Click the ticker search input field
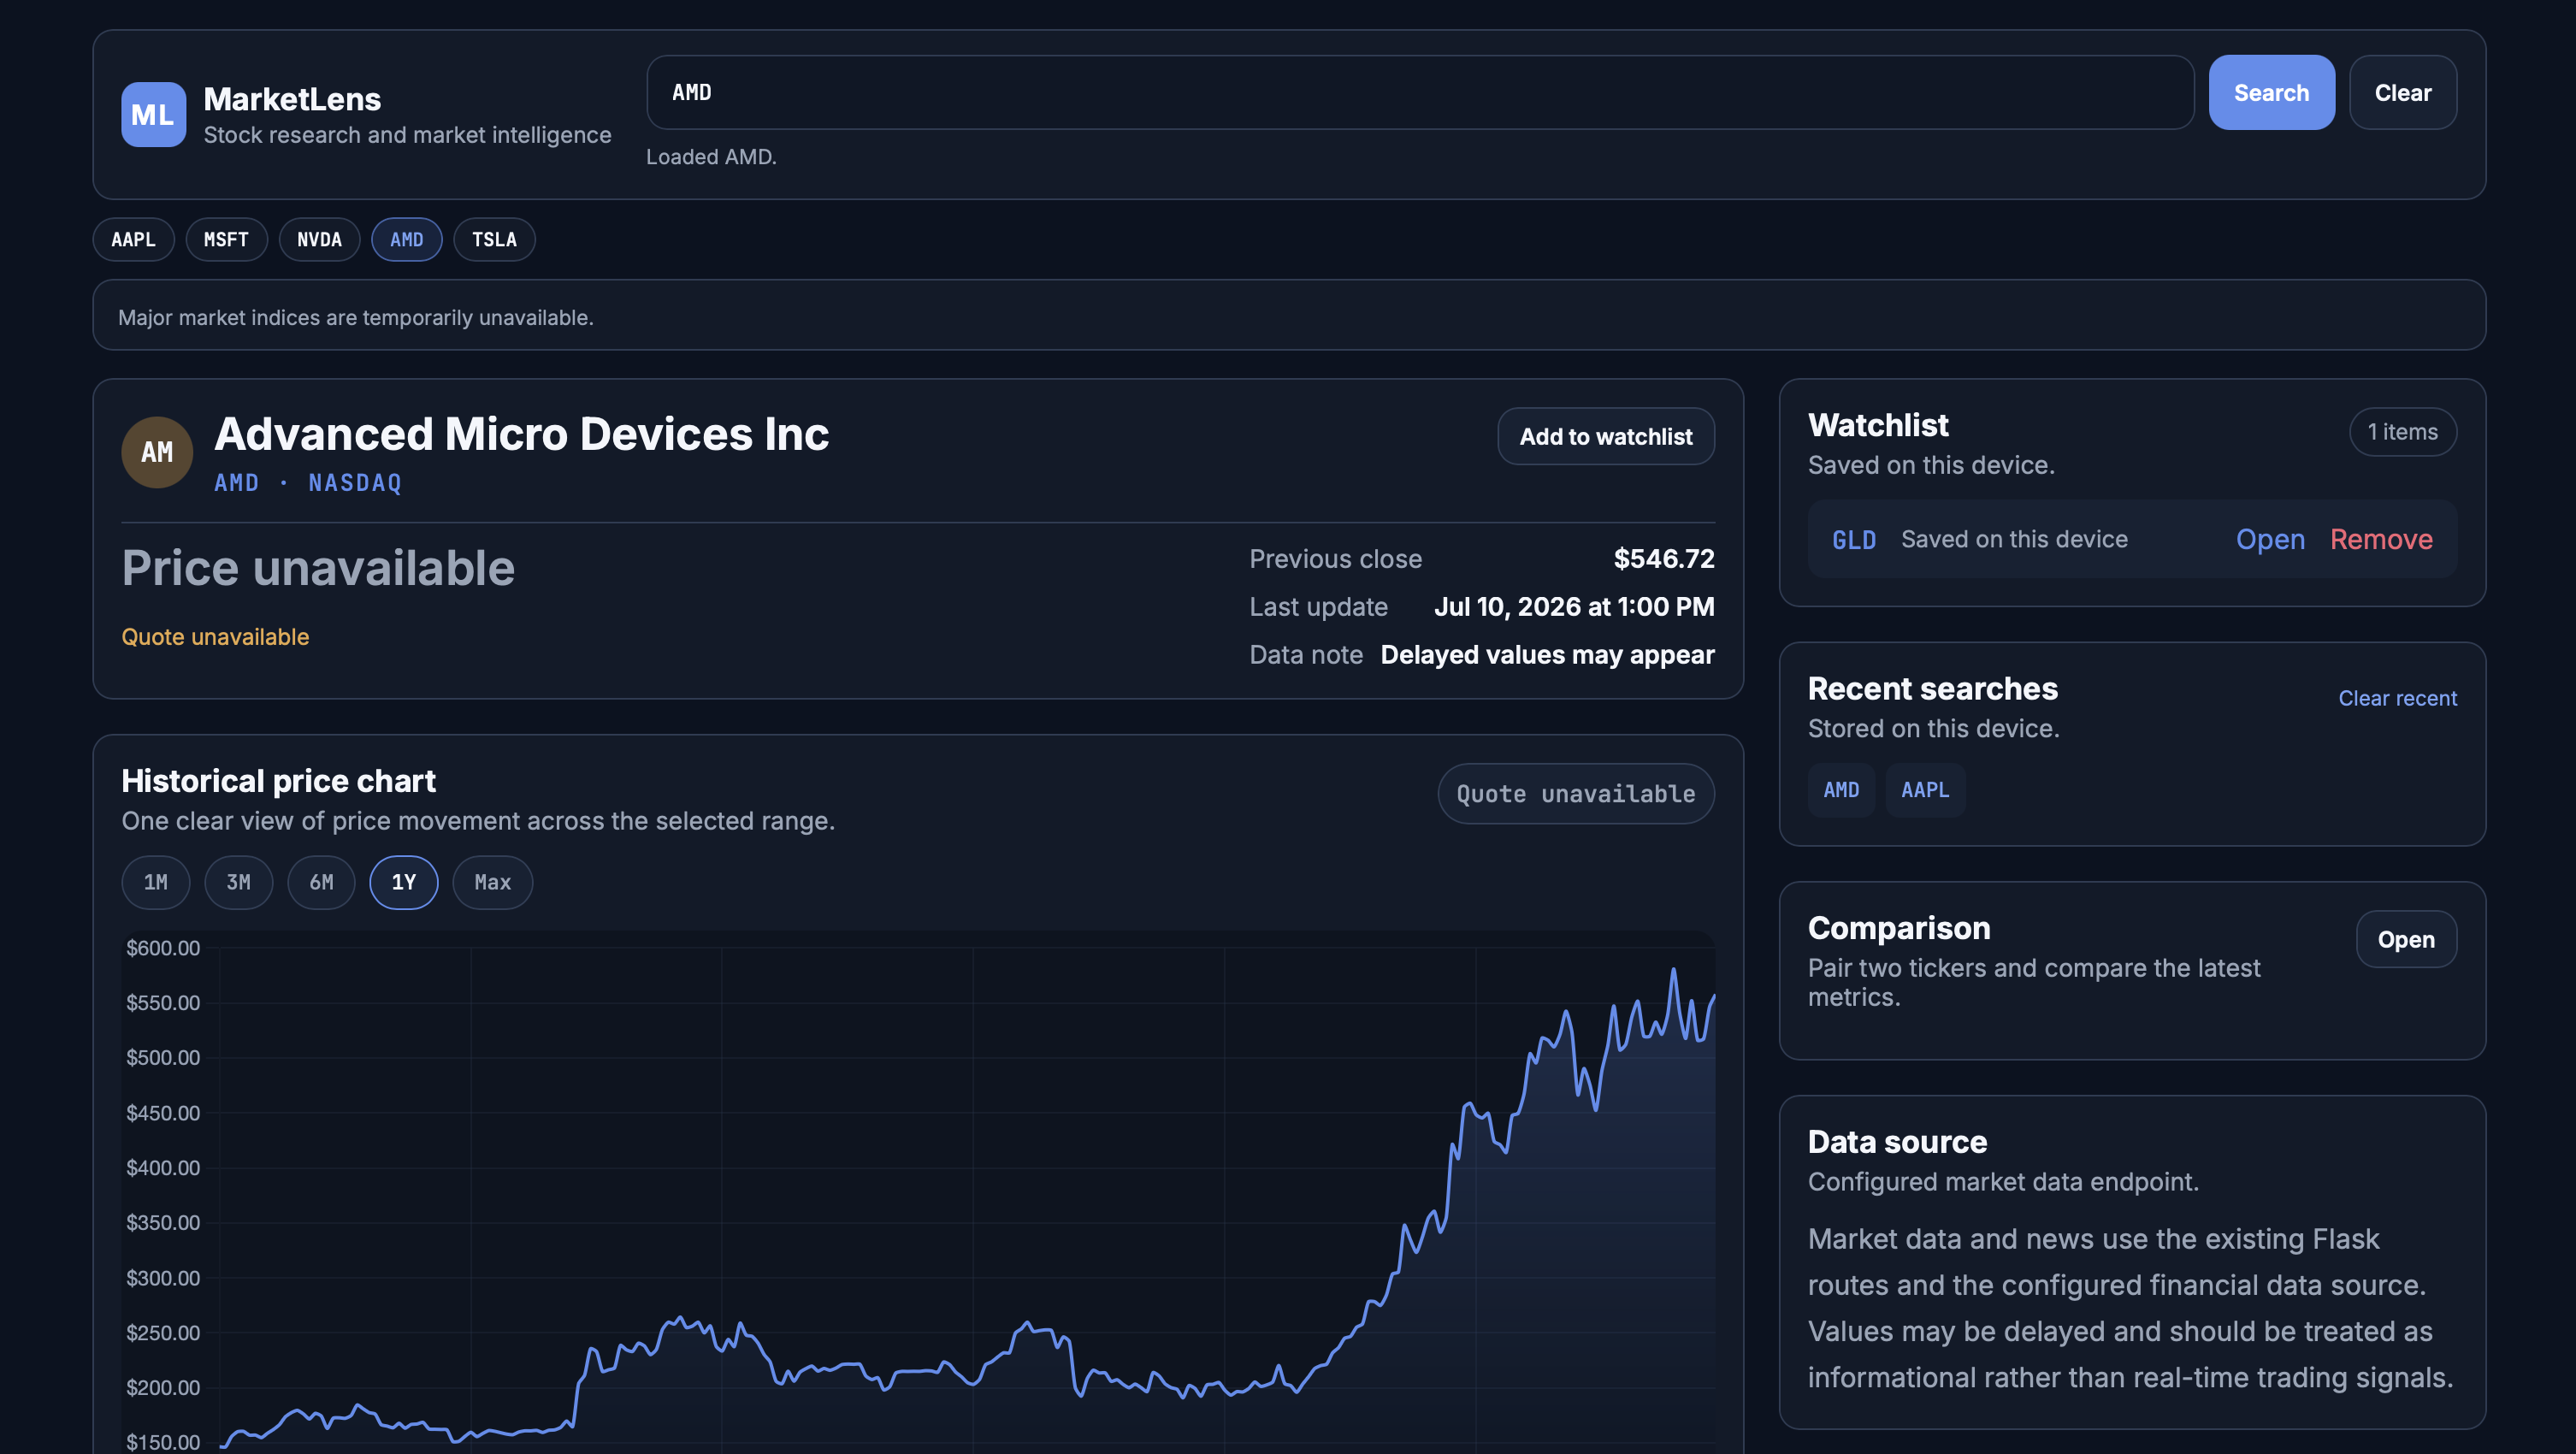 (x=1420, y=92)
